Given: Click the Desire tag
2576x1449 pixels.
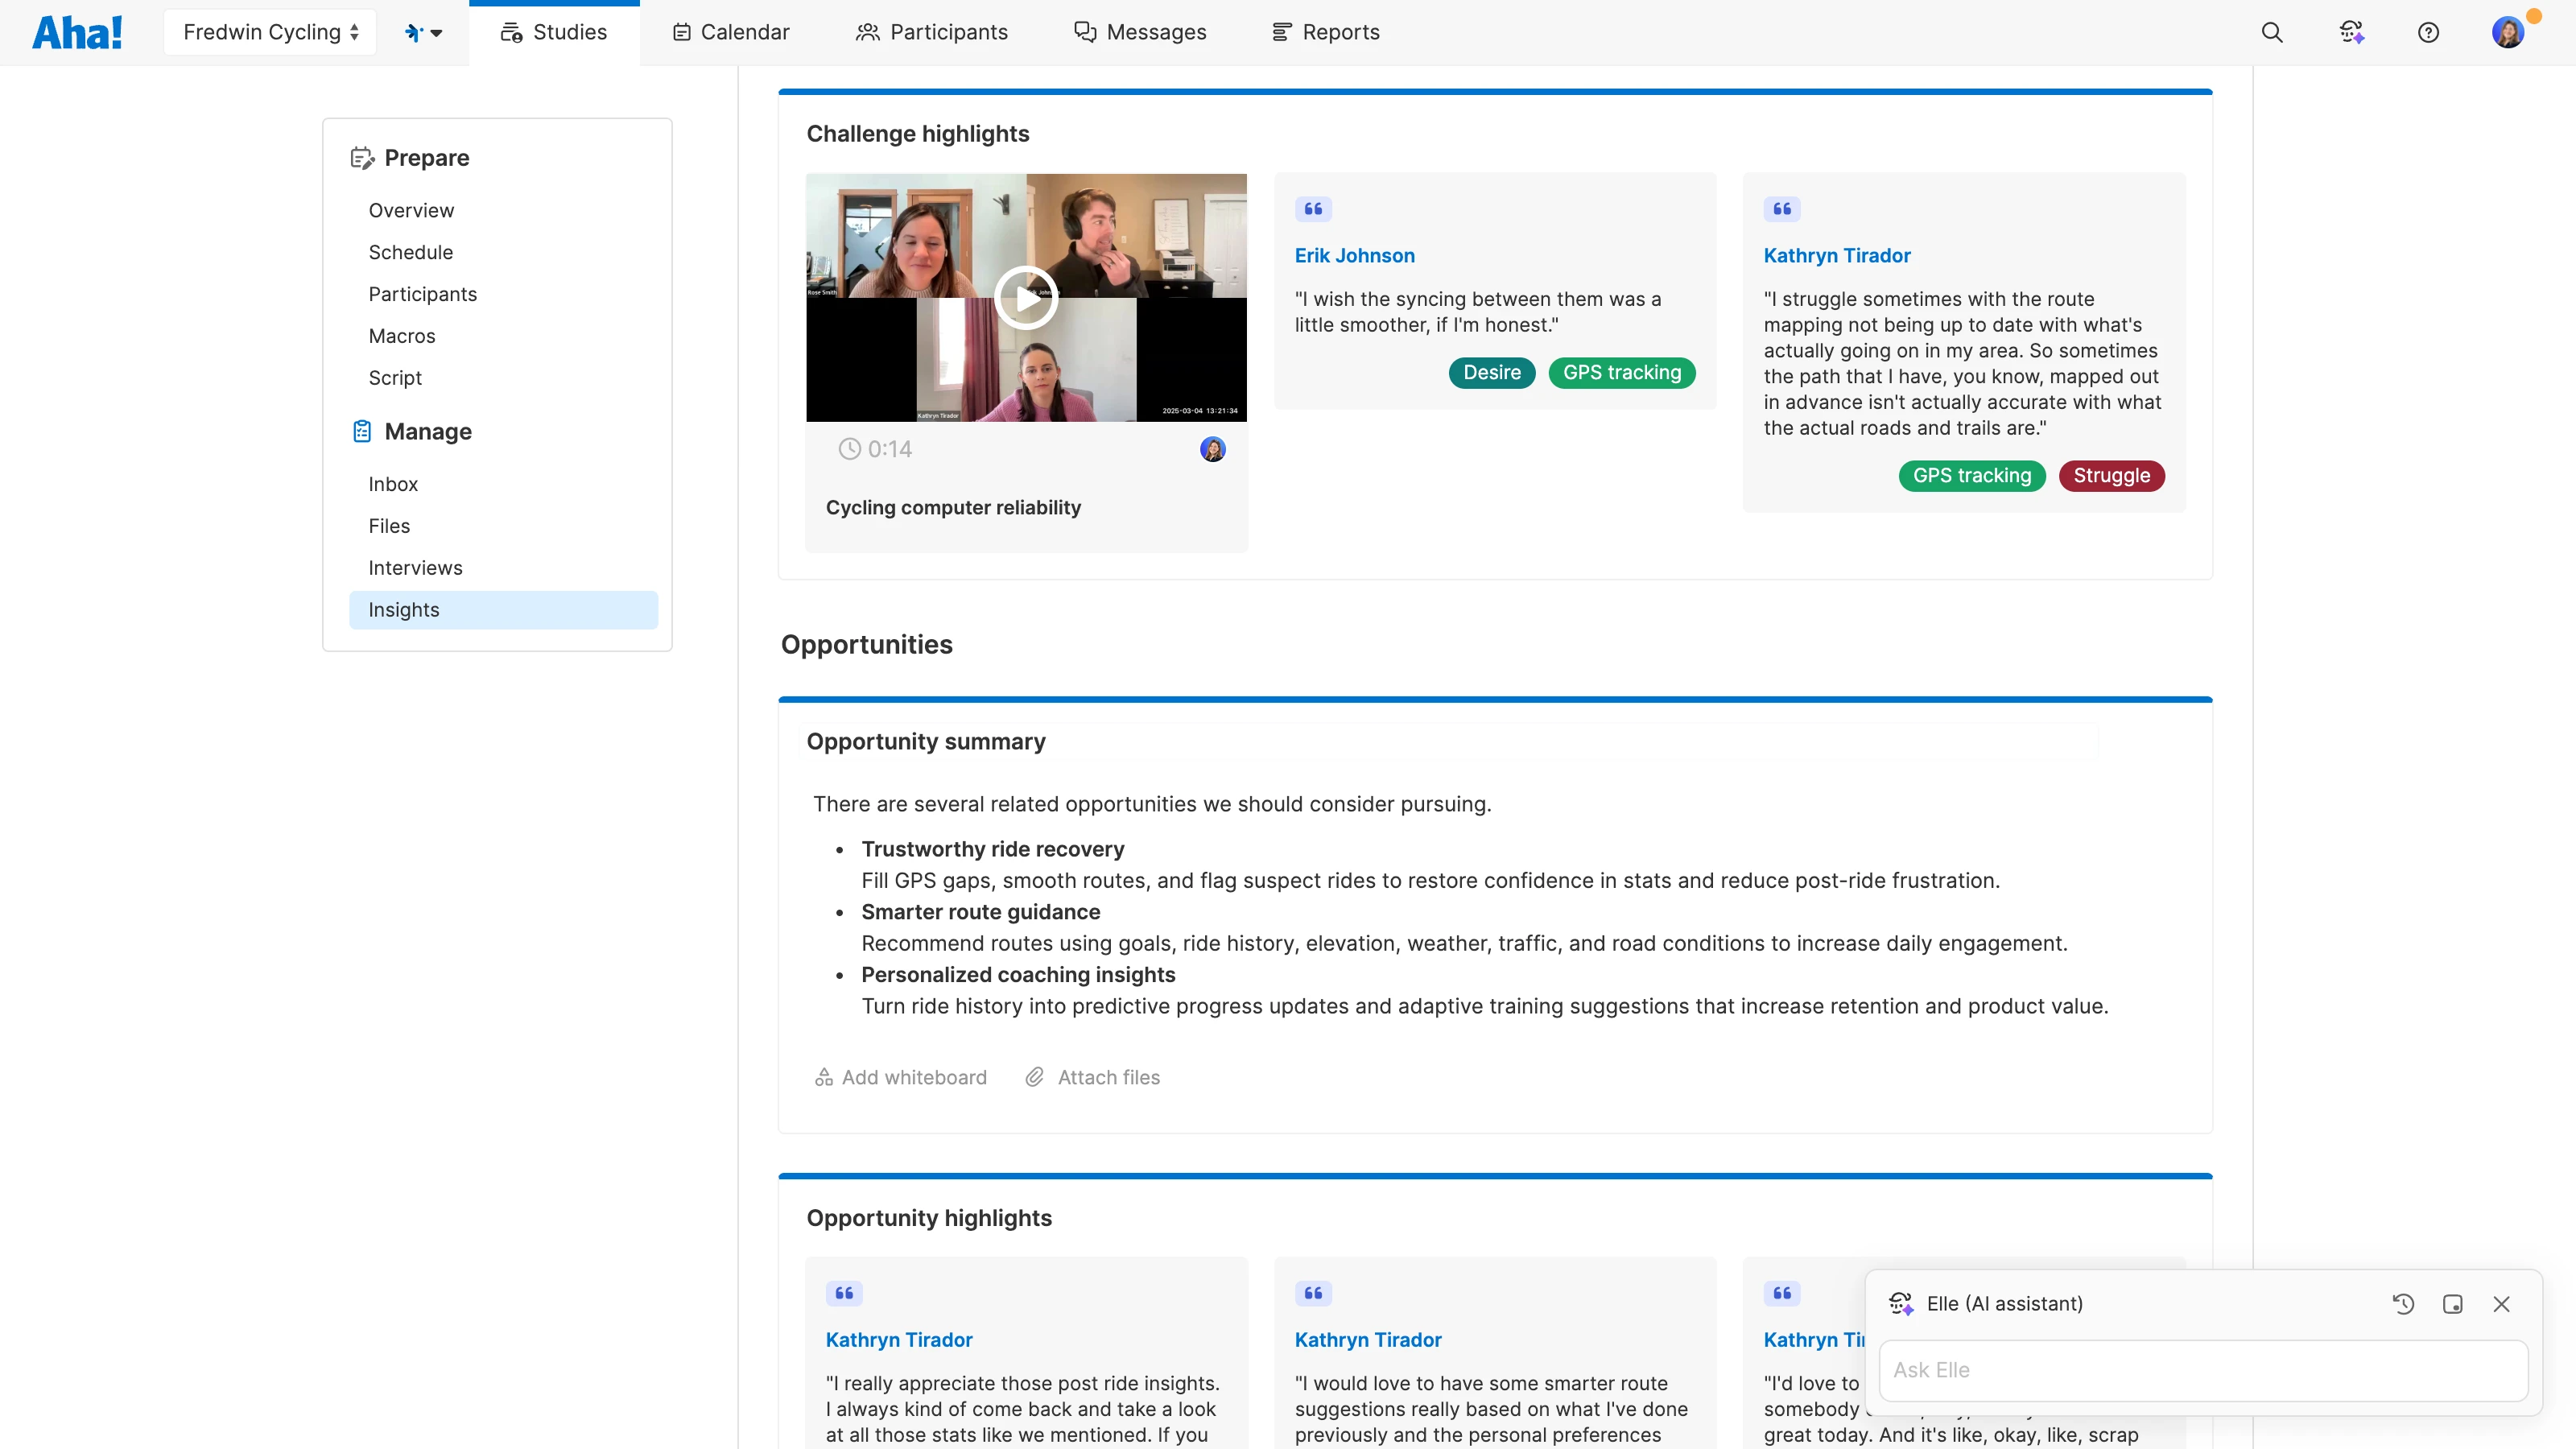Looking at the screenshot, I should pos(1491,372).
